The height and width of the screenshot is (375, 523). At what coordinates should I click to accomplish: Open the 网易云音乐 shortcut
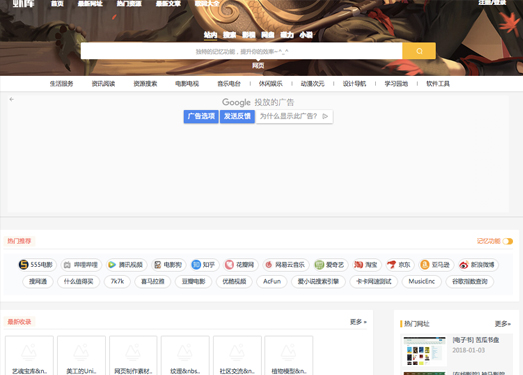[x=286, y=265]
